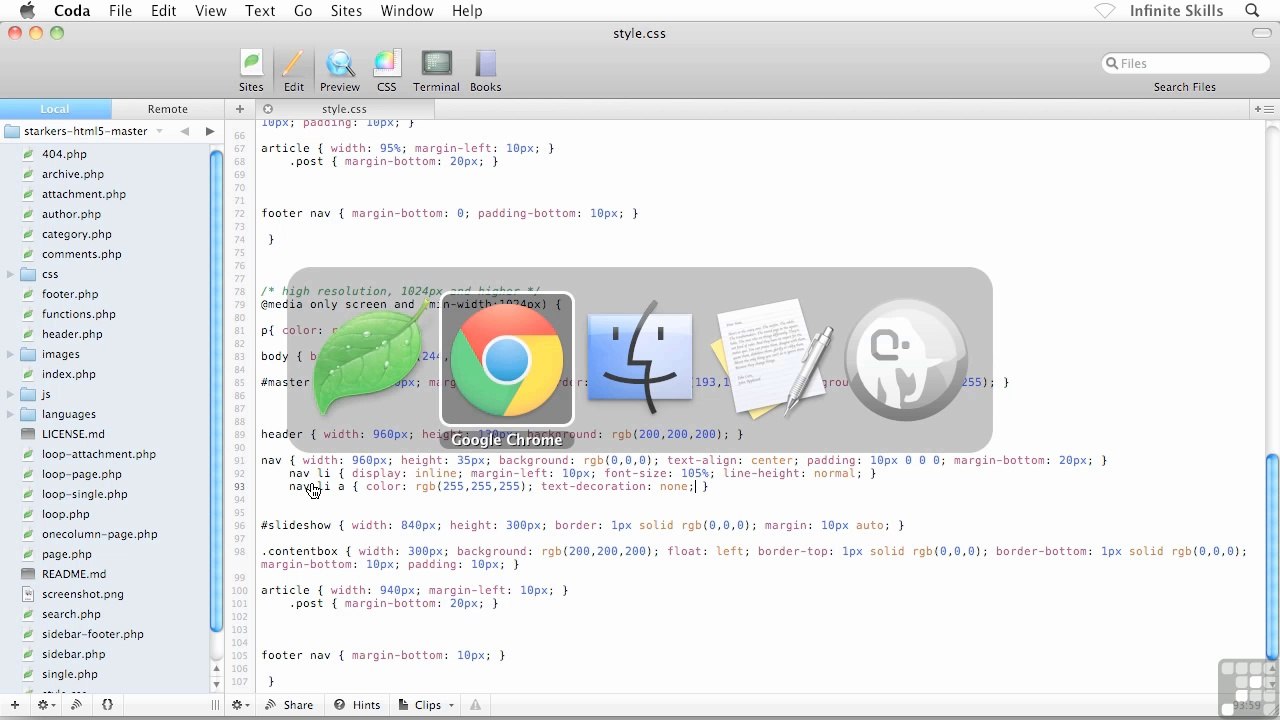Open the Sites view in toolbar
1280x720 pixels.
251,71
